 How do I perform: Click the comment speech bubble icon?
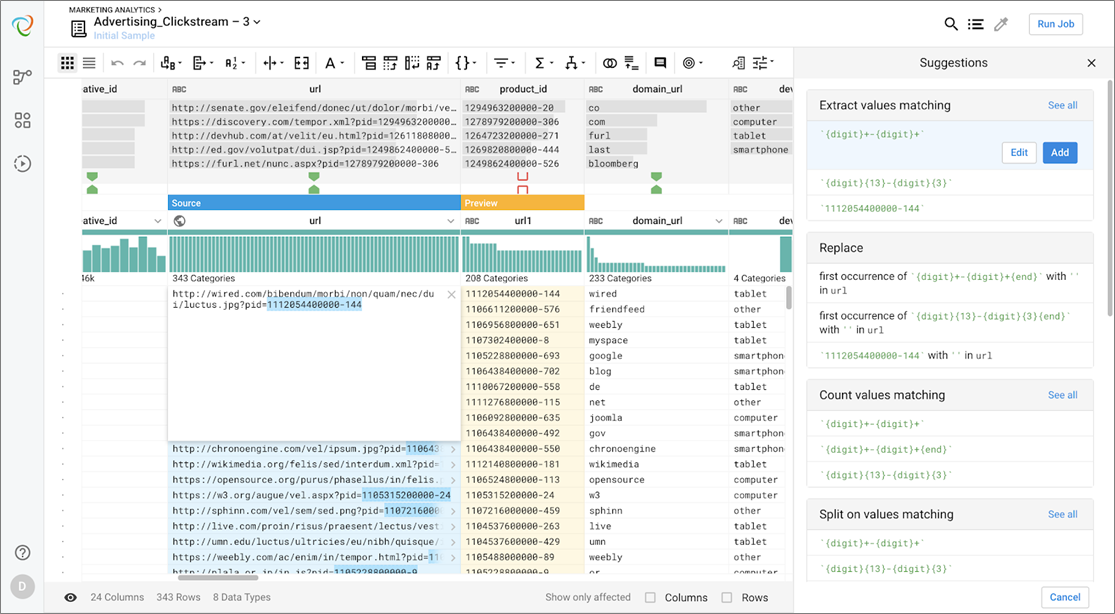pyautogui.click(x=660, y=63)
